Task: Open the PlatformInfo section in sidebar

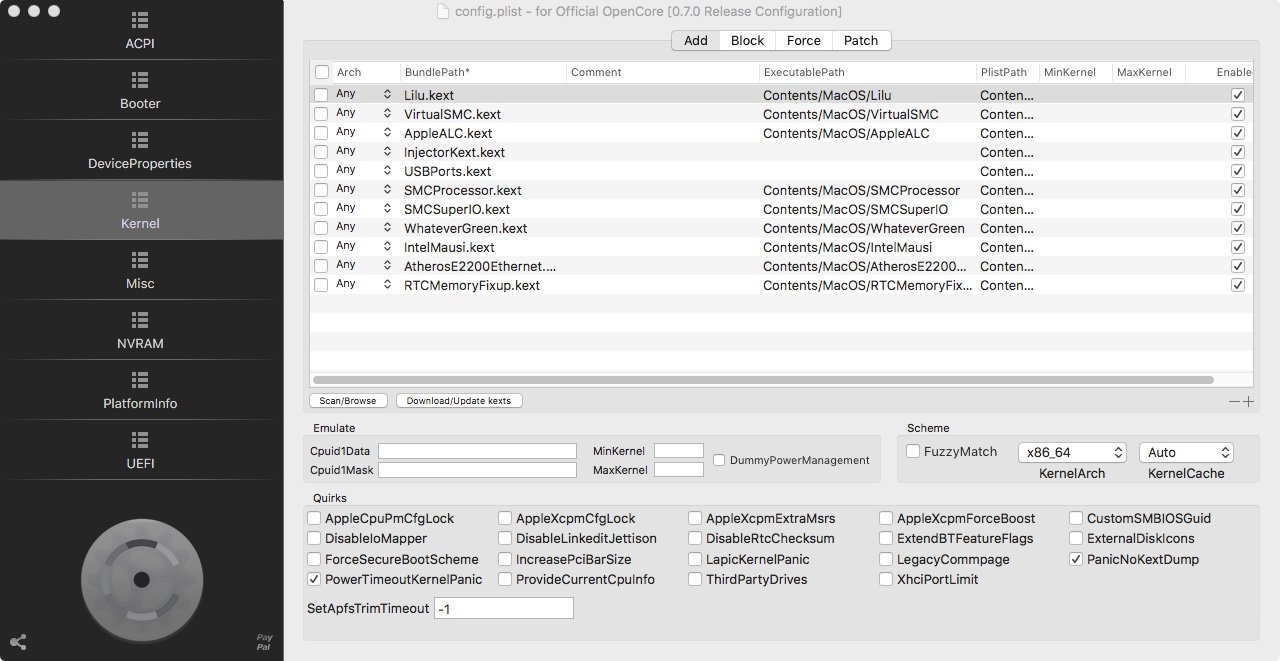Action: click(140, 391)
